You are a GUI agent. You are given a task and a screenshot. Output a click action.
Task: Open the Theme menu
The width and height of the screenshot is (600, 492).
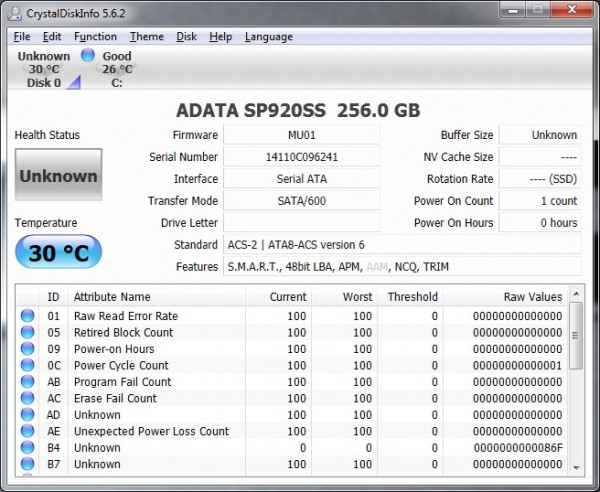[147, 37]
